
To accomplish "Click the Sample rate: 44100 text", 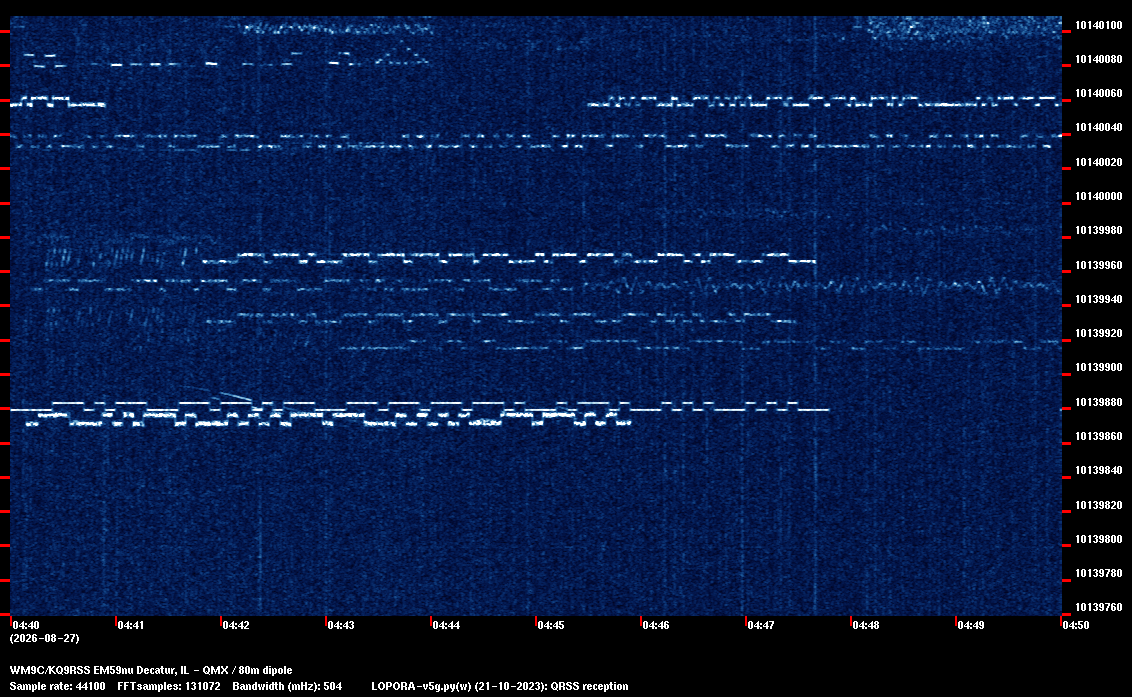I will tap(57, 686).
